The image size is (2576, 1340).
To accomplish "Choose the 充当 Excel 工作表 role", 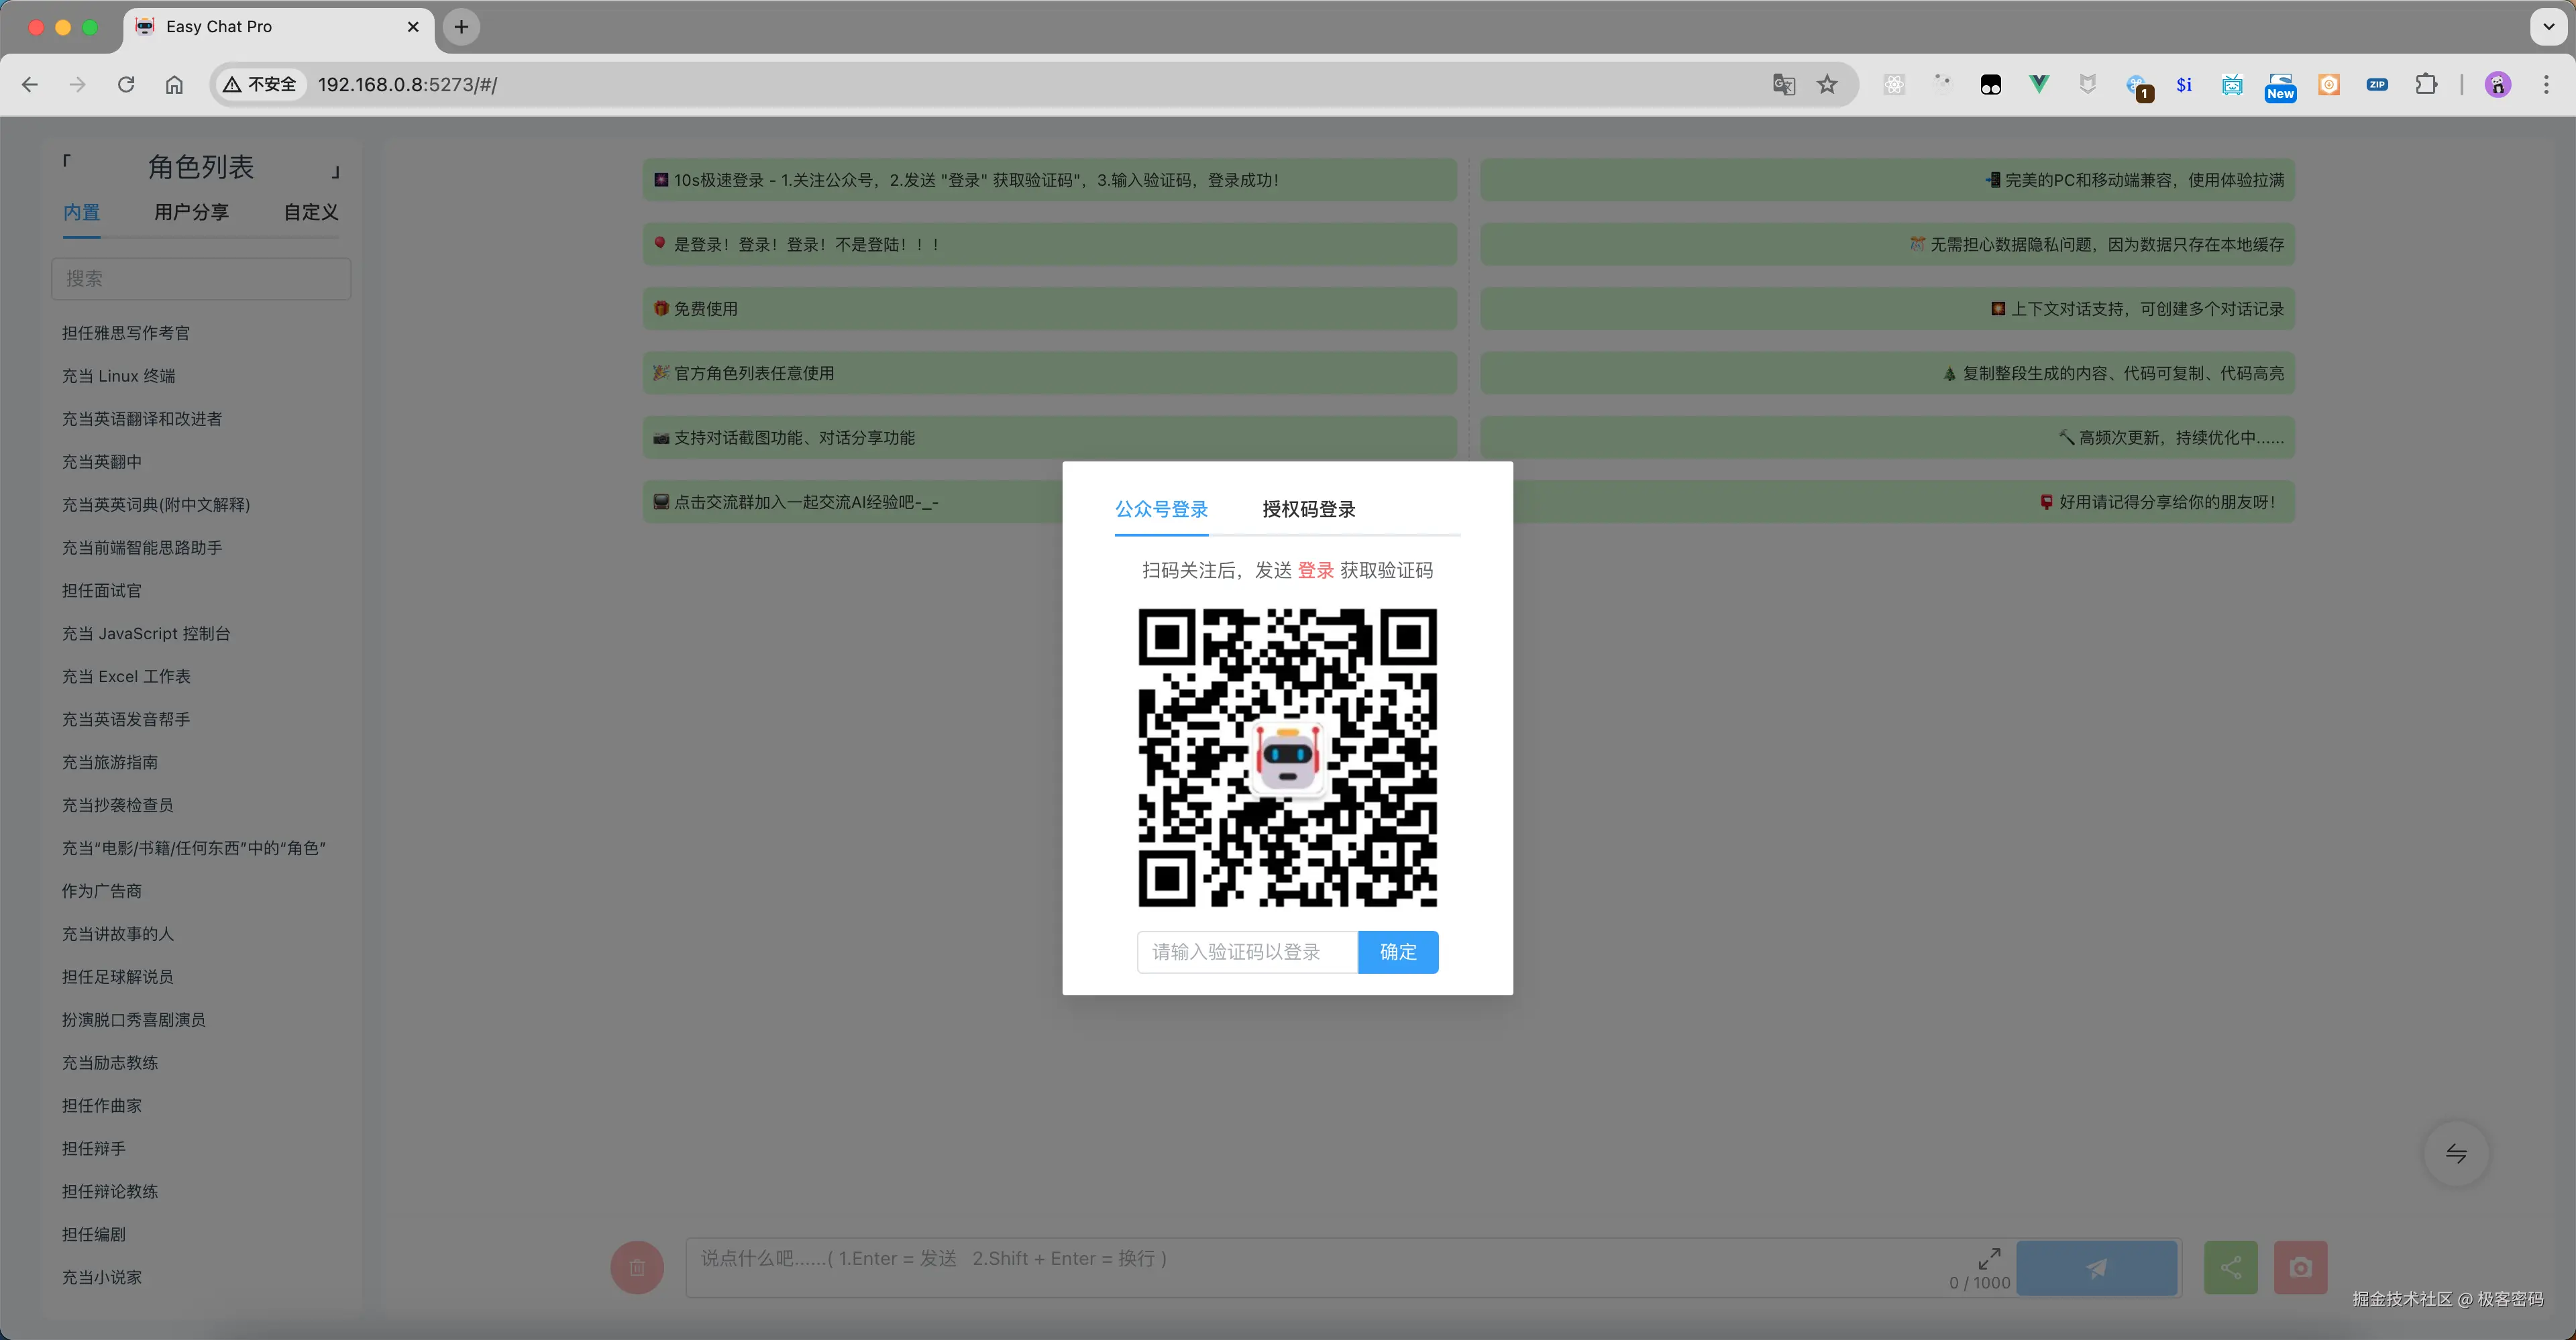I will [x=126, y=677].
